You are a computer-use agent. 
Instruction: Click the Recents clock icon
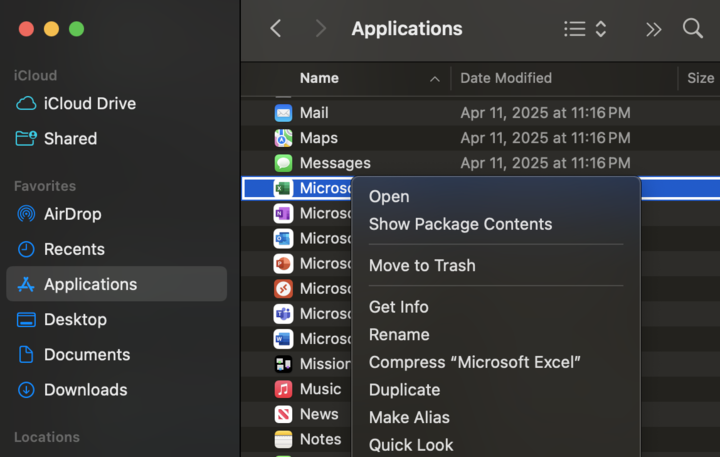(26, 249)
